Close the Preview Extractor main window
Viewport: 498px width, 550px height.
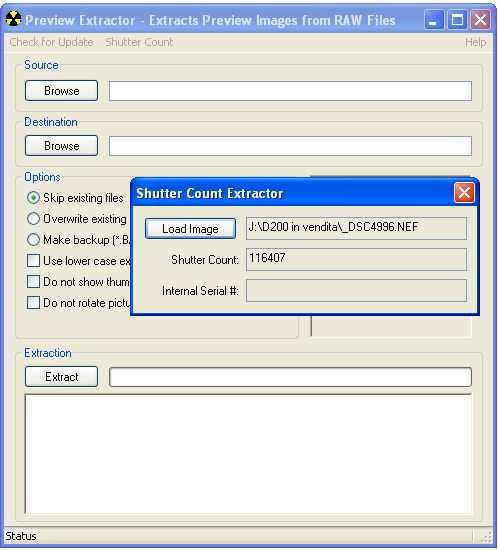point(480,20)
